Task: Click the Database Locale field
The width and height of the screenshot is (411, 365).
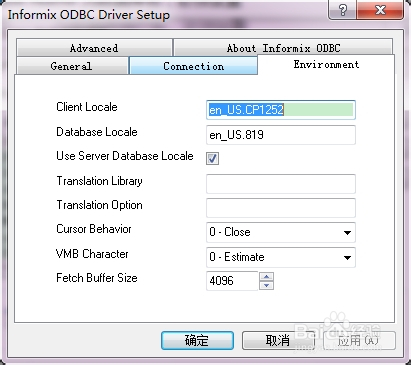Action: coord(281,135)
